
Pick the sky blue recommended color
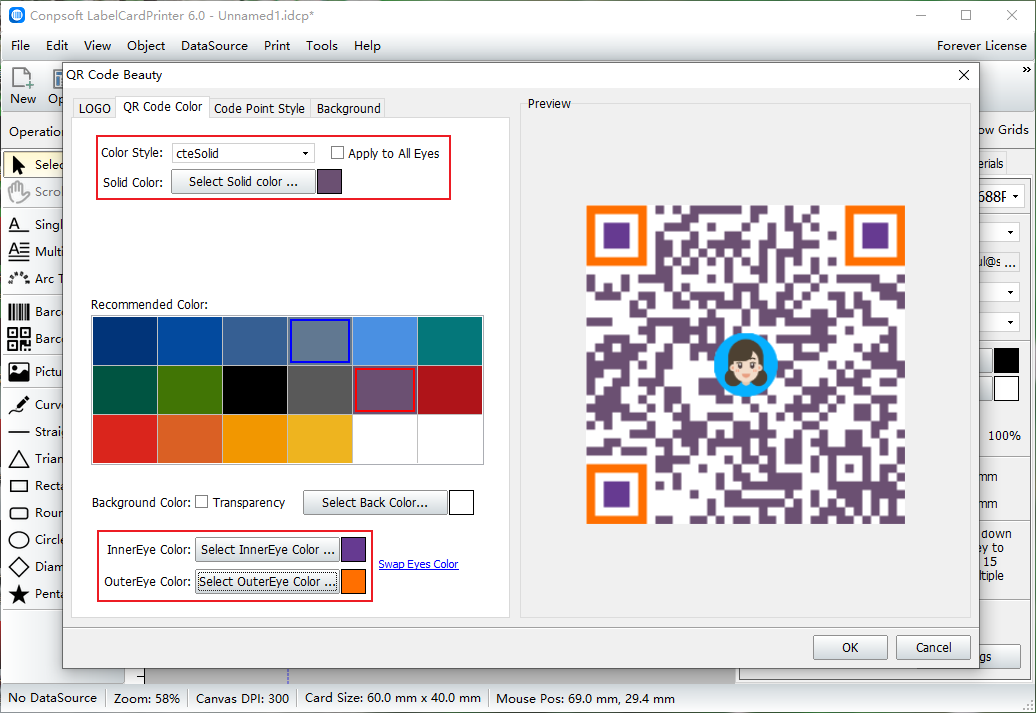coord(385,341)
